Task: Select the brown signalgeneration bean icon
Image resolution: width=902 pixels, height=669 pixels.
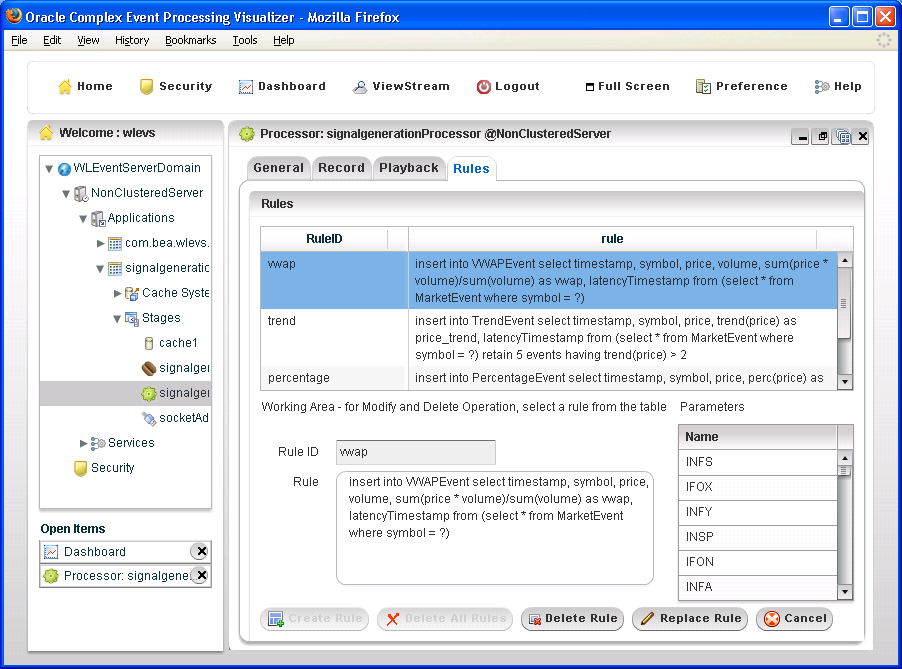Action: point(148,368)
